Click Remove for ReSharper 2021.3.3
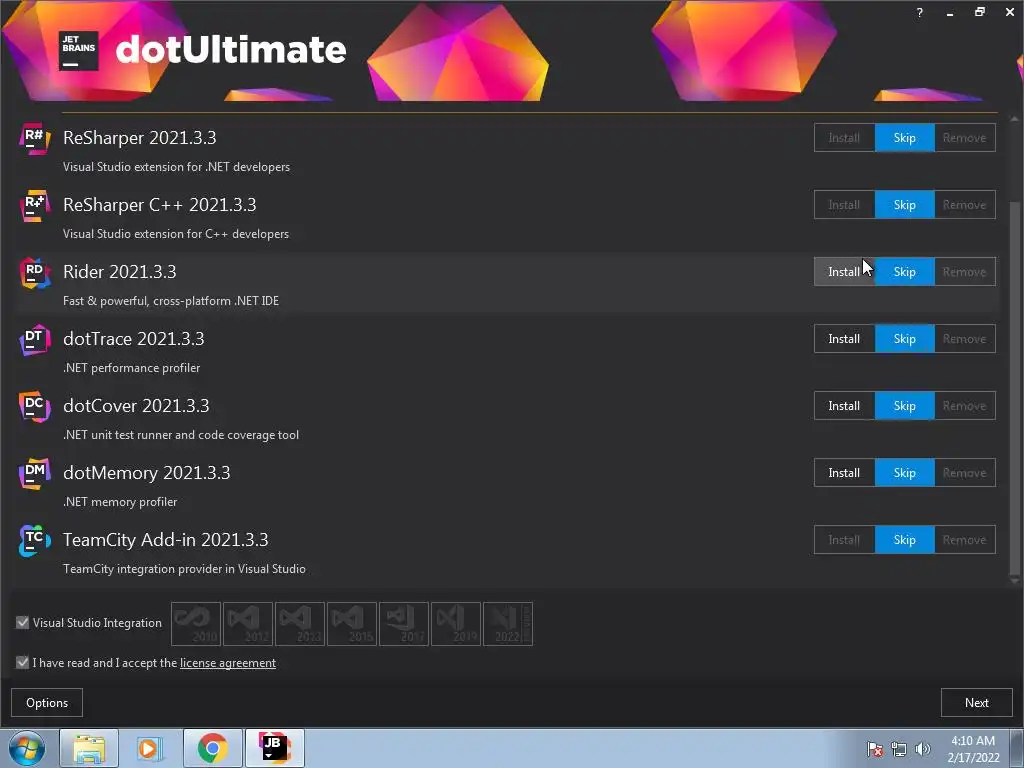Image resolution: width=1024 pixels, height=768 pixels. click(x=965, y=138)
